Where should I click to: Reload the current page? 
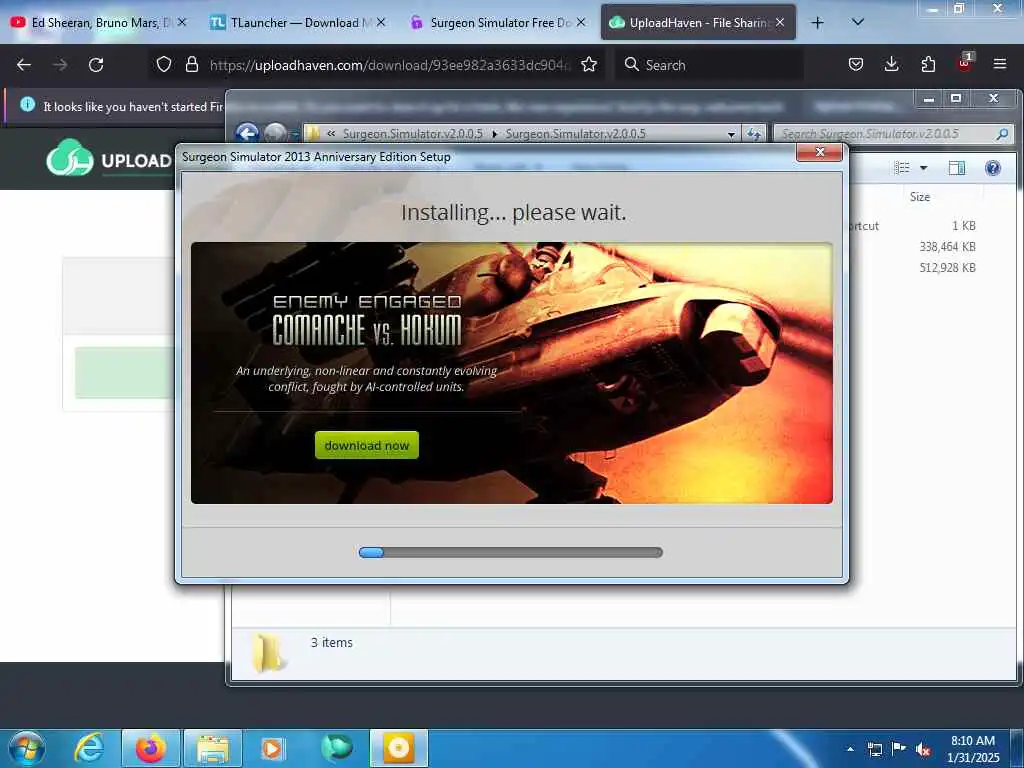(96, 65)
